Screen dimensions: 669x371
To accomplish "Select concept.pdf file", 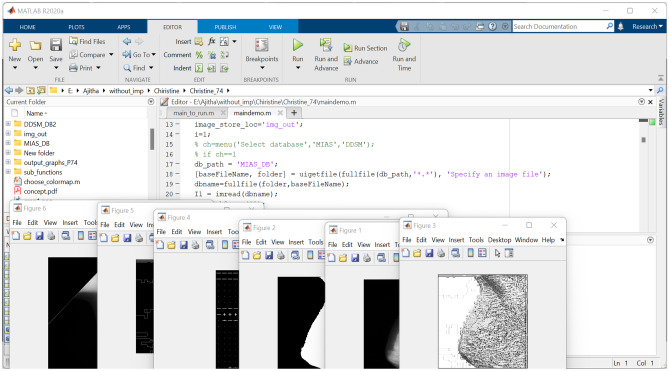I will tap(40, 191).
